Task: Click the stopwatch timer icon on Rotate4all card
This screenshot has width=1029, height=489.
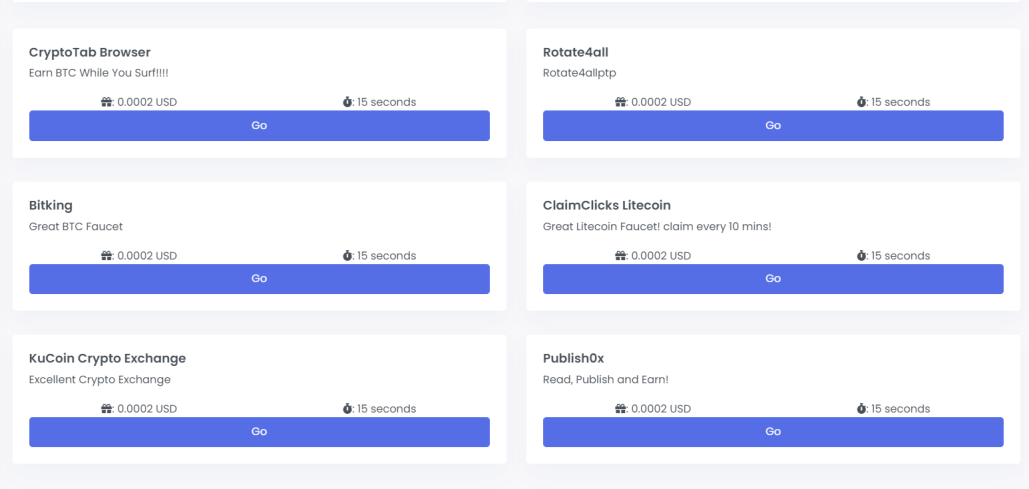Action: pos(861,102)
